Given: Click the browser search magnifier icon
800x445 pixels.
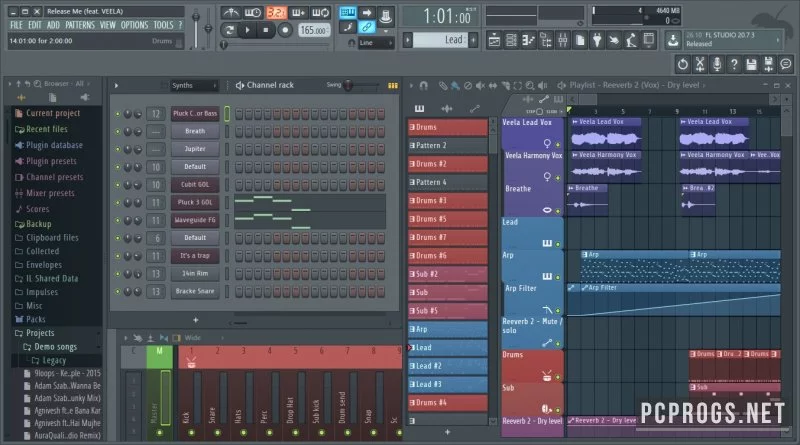Looking at the screenshot, I should click(37, 83).
